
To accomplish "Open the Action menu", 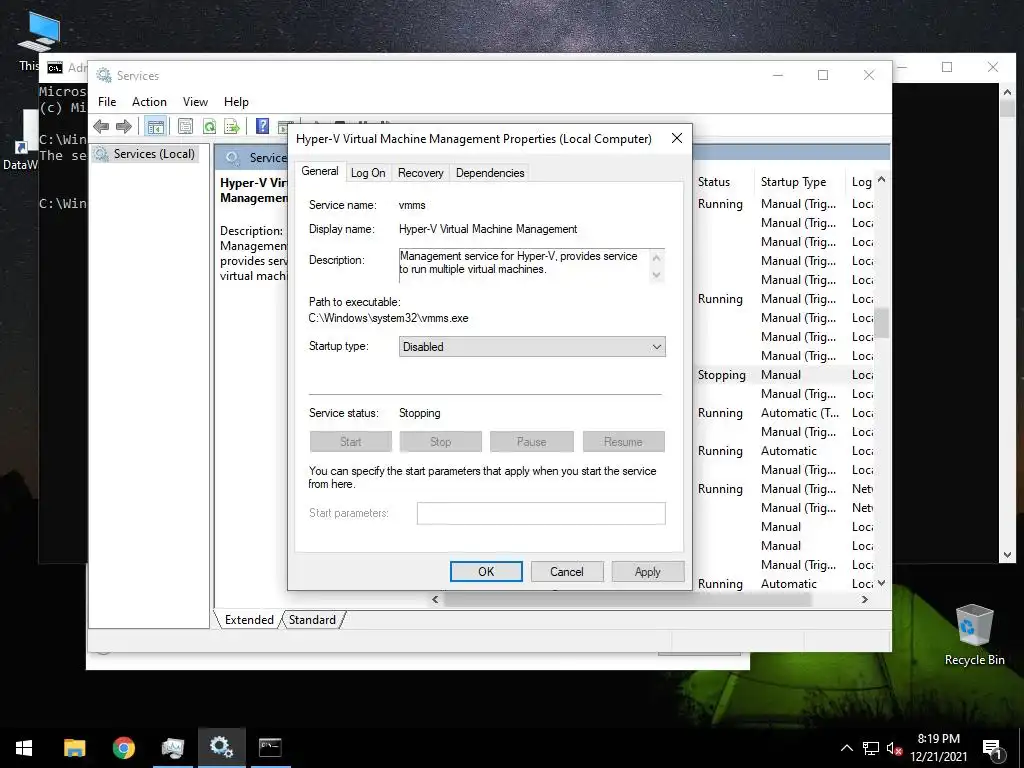I will click(149, 102).
